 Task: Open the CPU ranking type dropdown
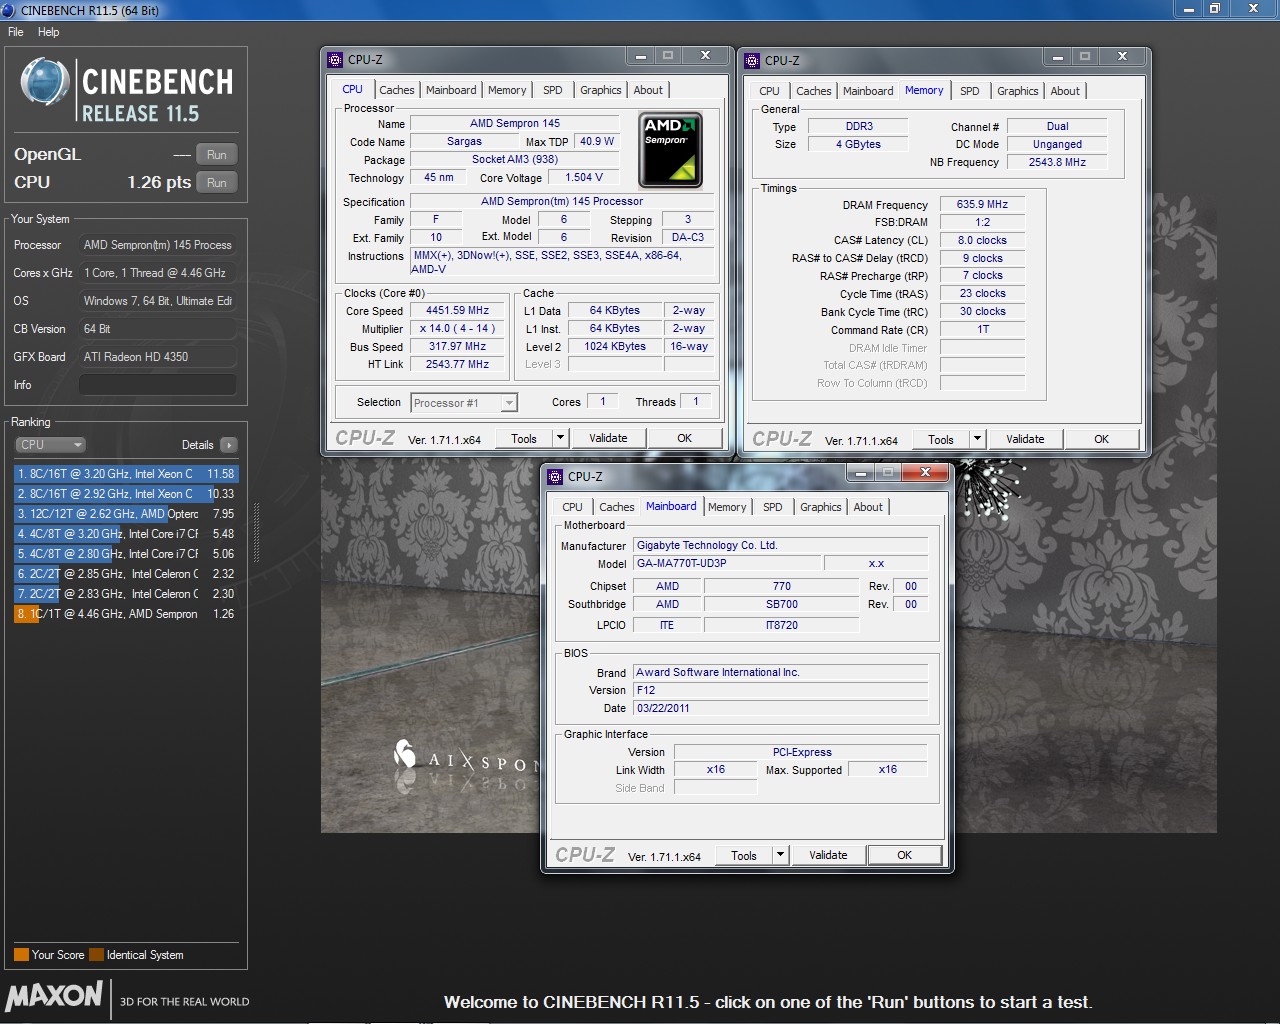50,445
